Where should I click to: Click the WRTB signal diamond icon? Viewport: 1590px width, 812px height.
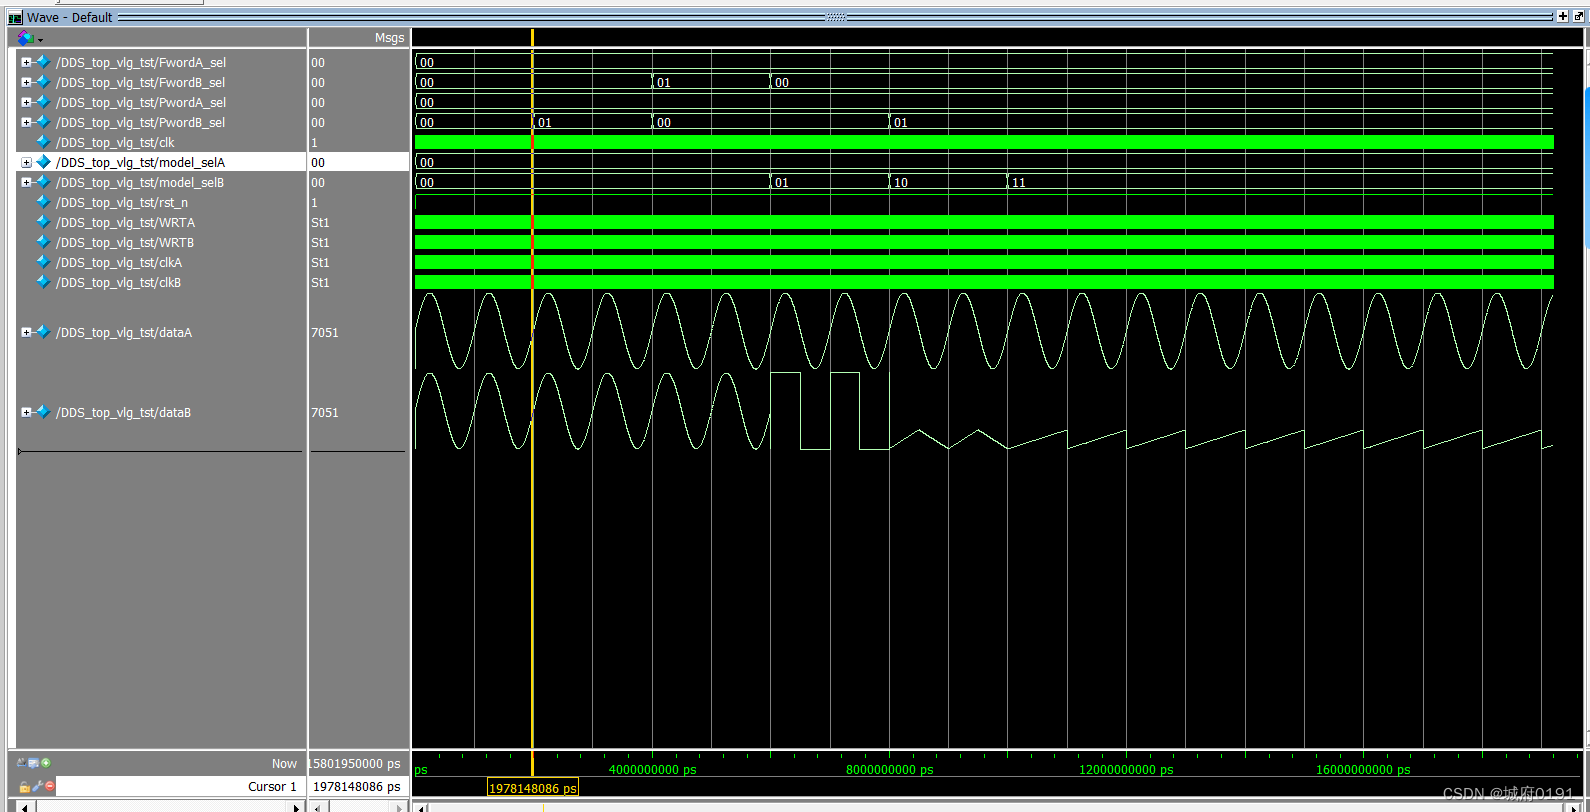click(x=43, y=242)
